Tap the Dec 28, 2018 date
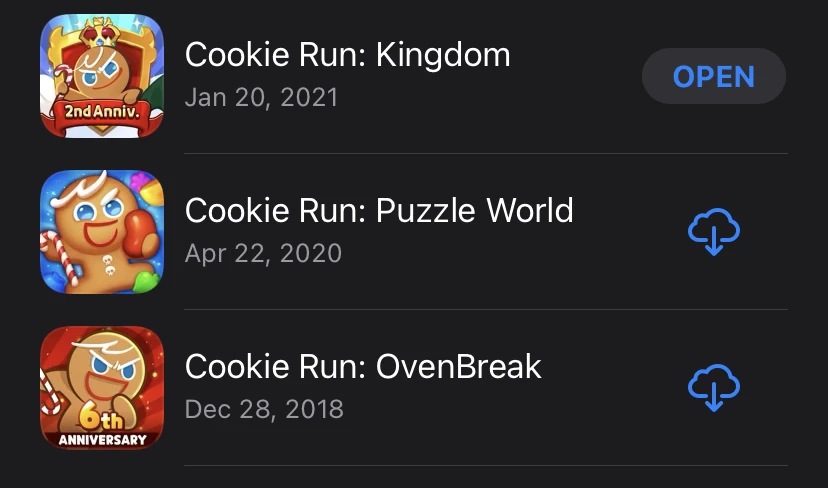This screenshot has width=828, height=488. pyautogui.click(x=264, y=409)
